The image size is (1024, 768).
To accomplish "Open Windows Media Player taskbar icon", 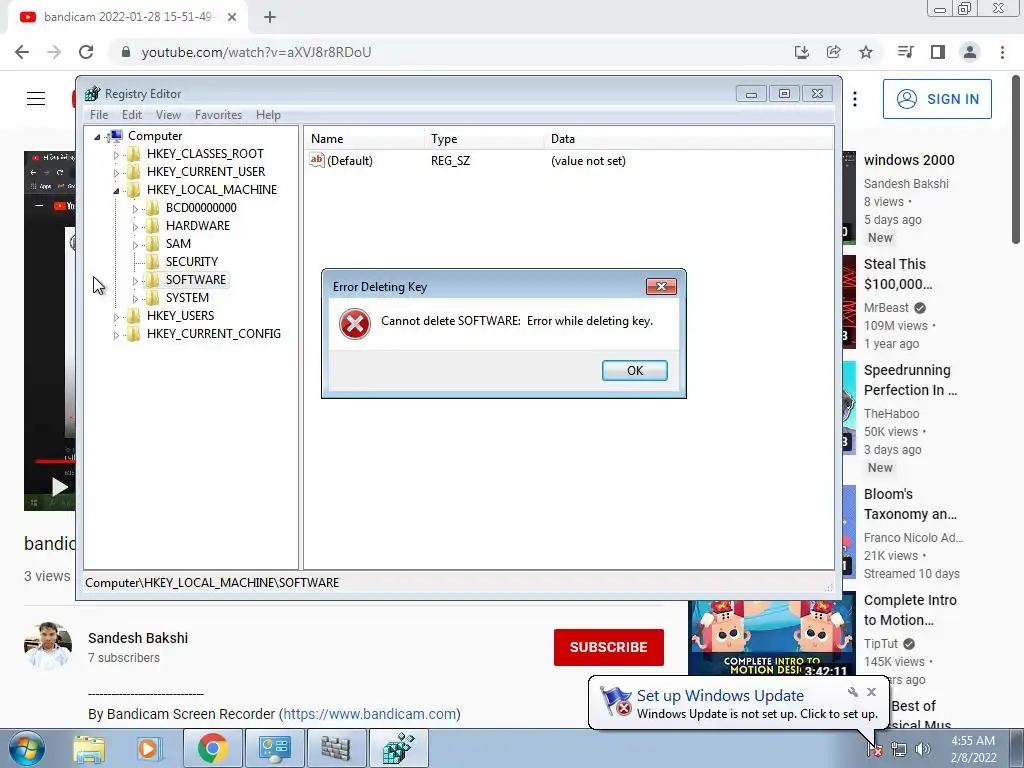I will [149, 749].
